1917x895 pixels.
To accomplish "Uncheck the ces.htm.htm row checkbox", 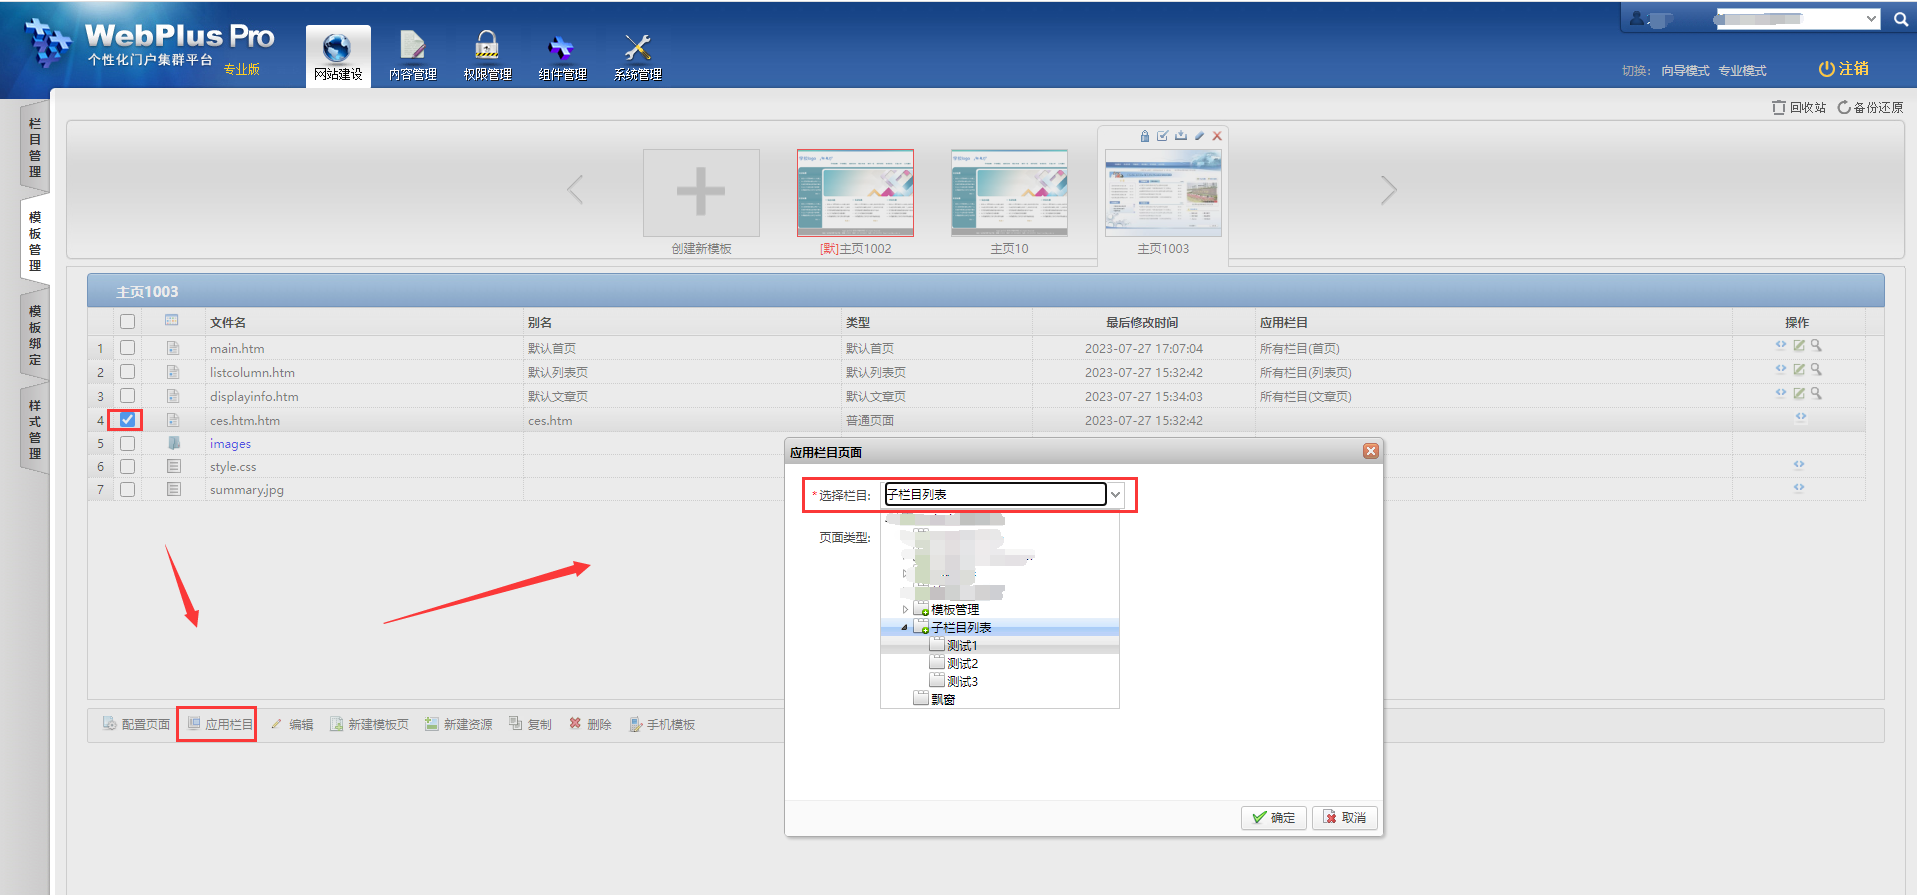I will (127, 420).
